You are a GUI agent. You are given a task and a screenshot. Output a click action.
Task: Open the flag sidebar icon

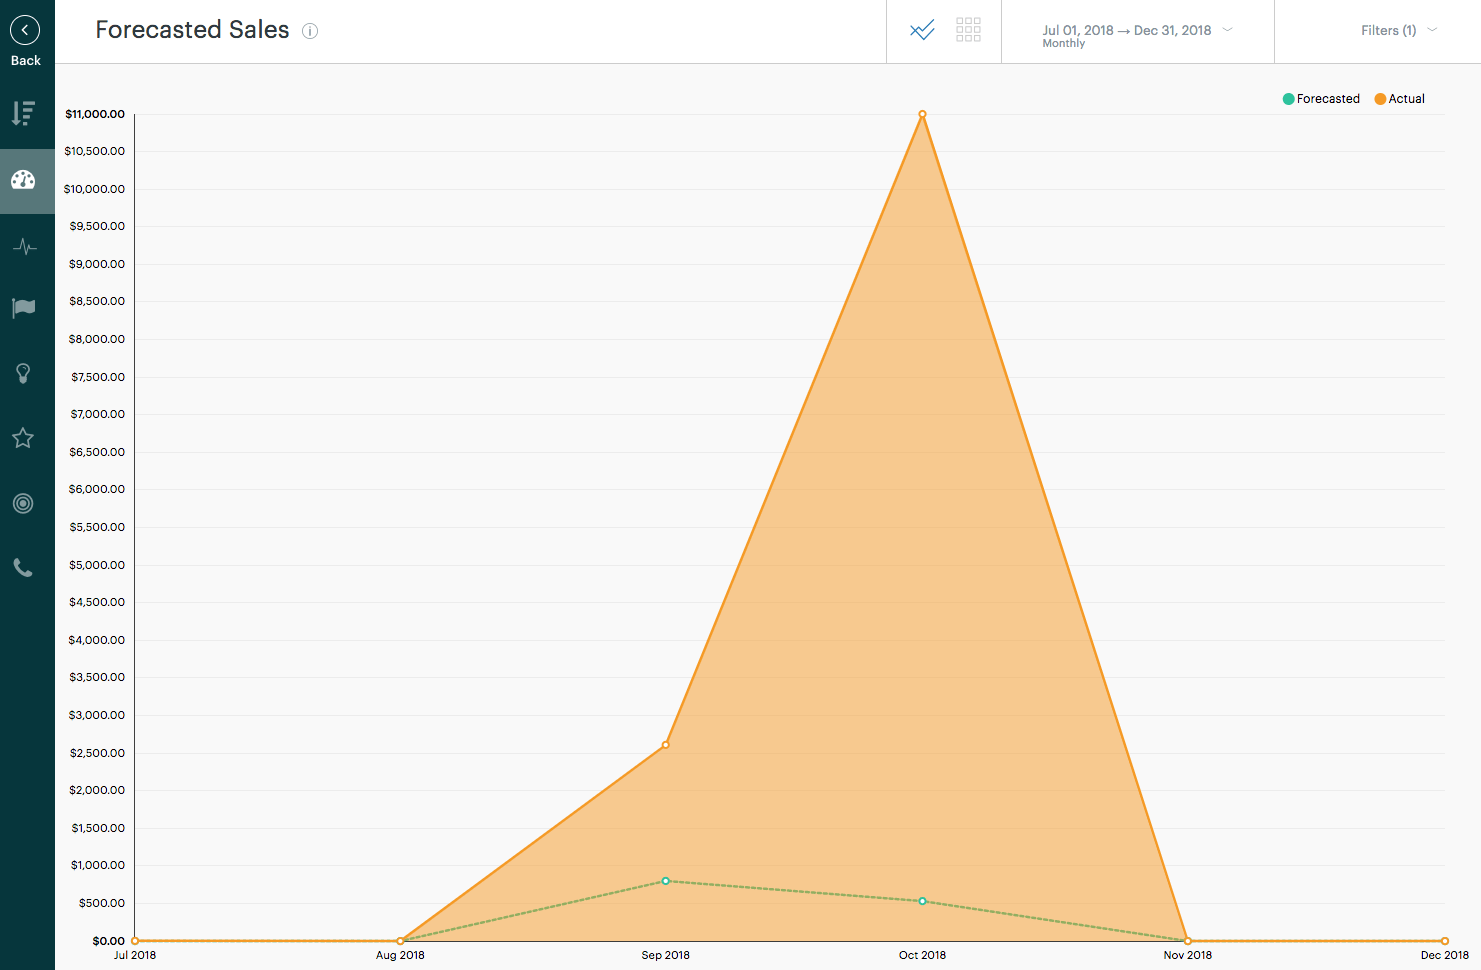pos(23,308)
